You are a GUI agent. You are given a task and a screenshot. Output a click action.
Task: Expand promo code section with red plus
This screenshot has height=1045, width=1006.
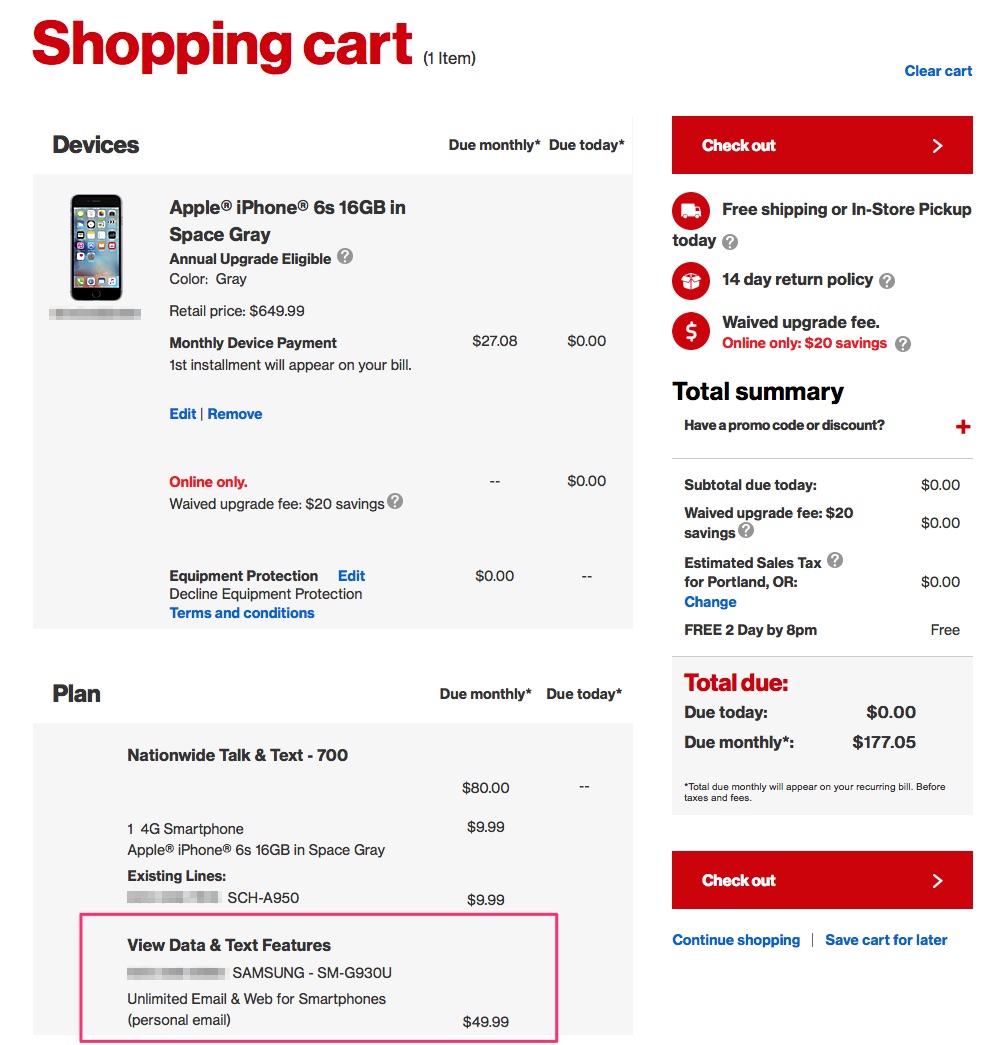tap(963, 427)
